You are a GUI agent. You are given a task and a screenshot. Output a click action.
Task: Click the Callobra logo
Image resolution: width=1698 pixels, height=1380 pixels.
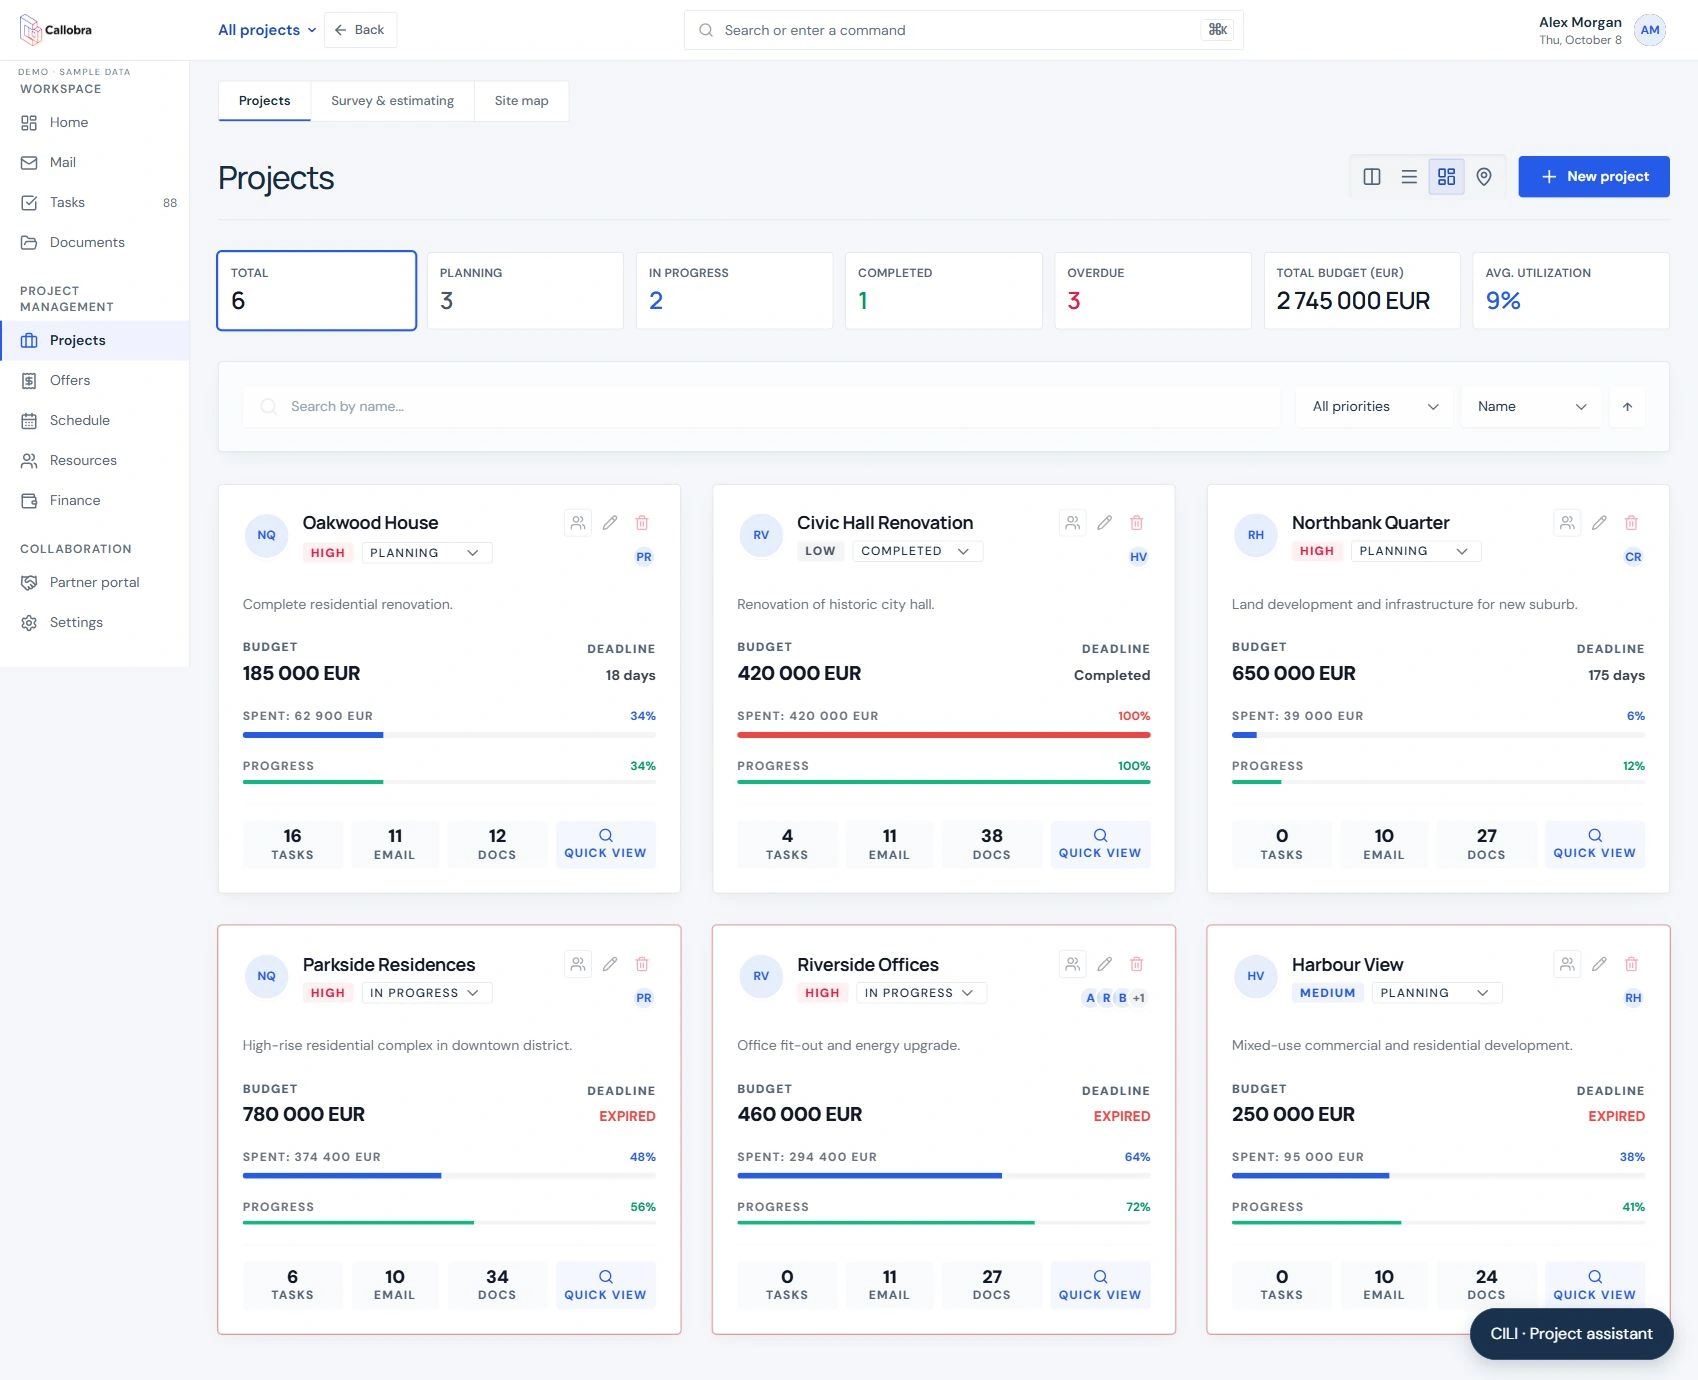[x=56, y=30]
